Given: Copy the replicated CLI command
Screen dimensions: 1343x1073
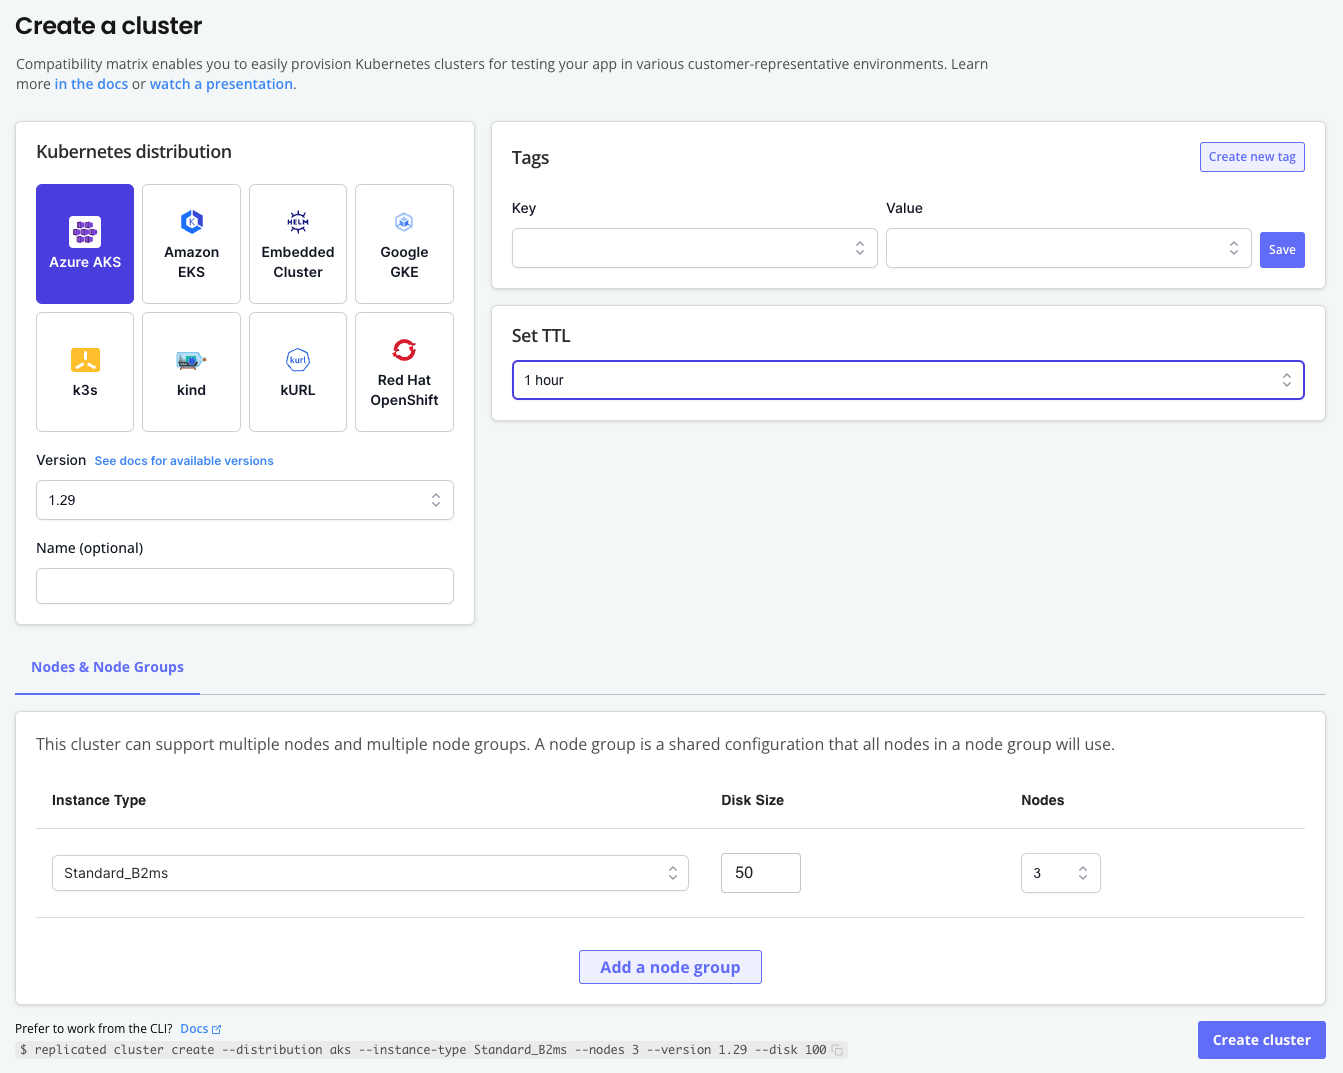Looking at the screenshot, I should 836,1049.
